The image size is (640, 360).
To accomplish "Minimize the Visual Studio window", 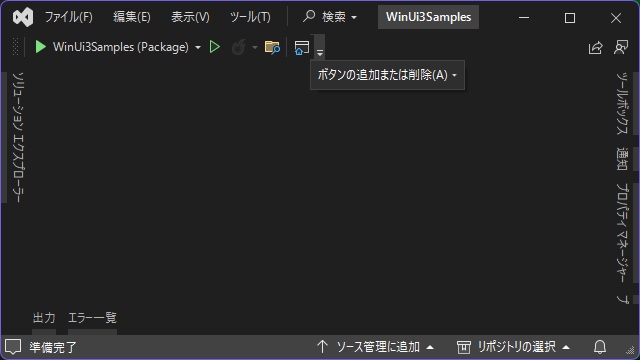I will pos(524,18).
